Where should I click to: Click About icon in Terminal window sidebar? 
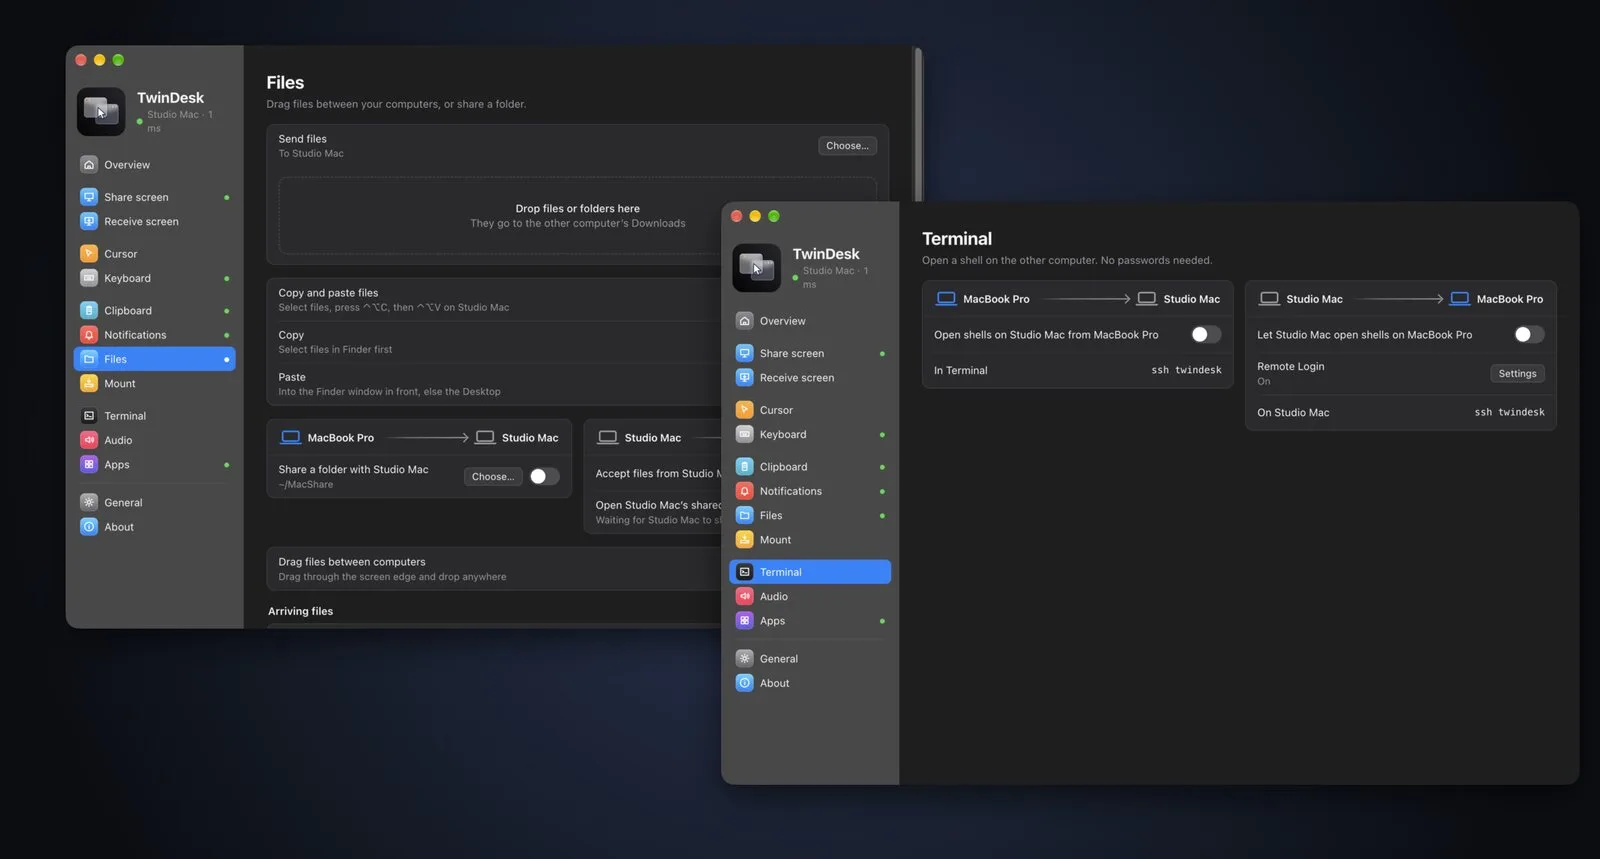(745, 683)
